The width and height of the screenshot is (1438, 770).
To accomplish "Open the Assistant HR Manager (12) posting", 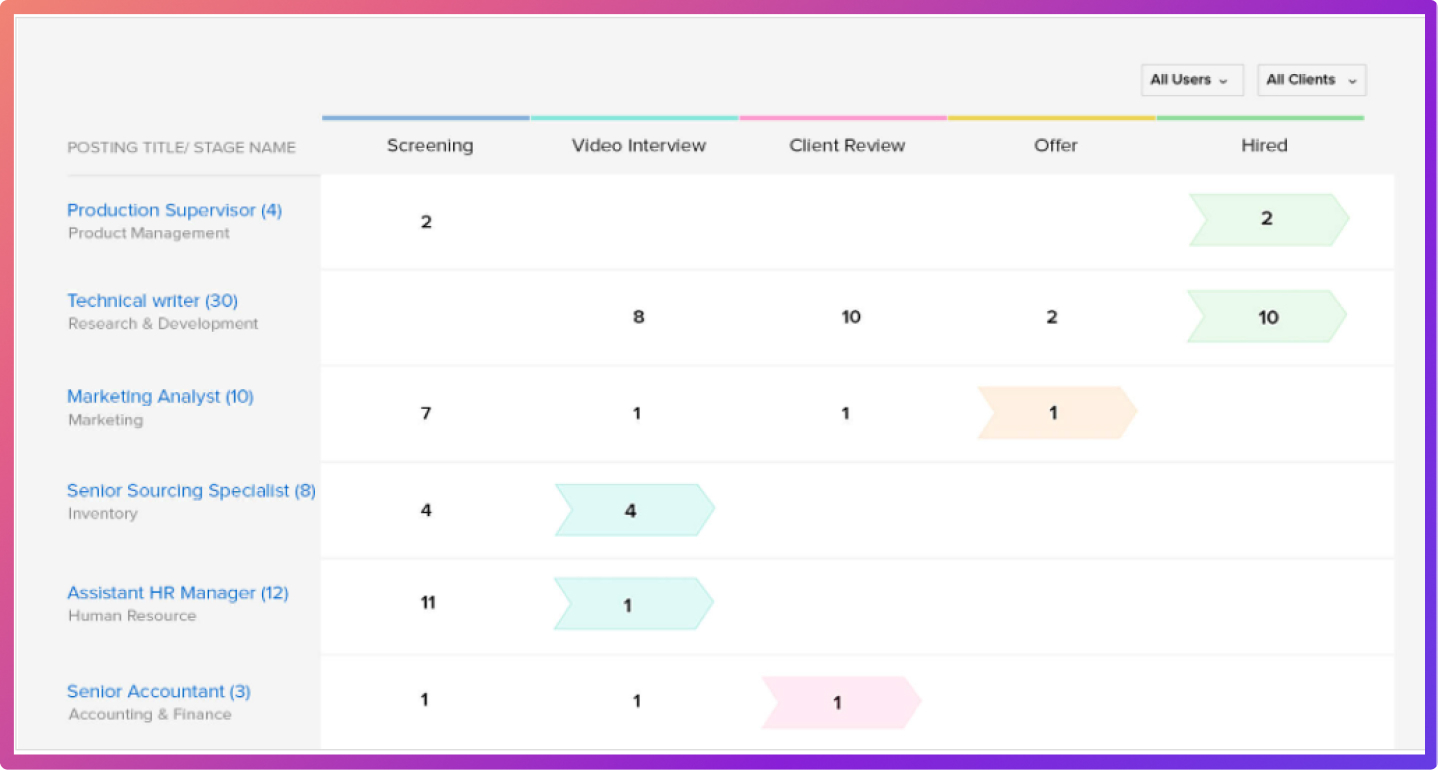I will [x=177, y=593].
